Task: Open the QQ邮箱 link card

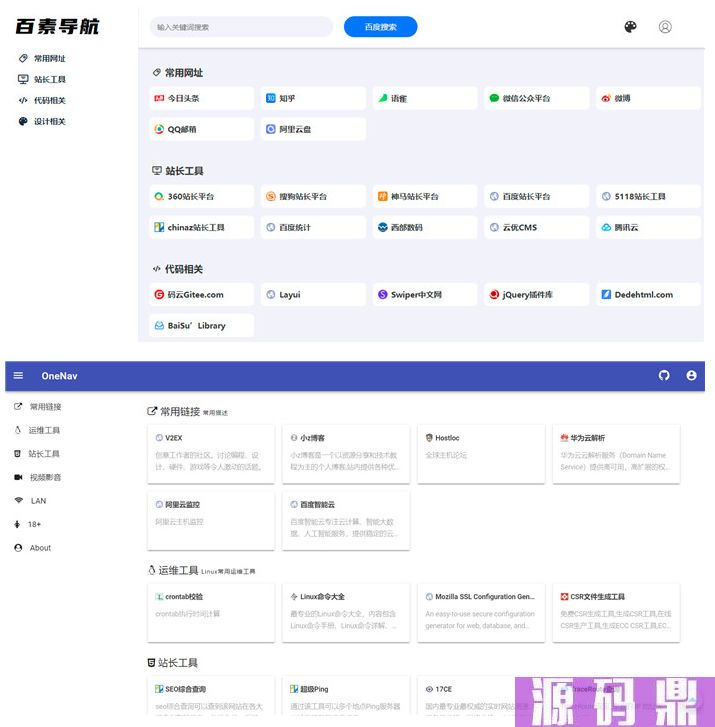Action: tap(201, 129)
